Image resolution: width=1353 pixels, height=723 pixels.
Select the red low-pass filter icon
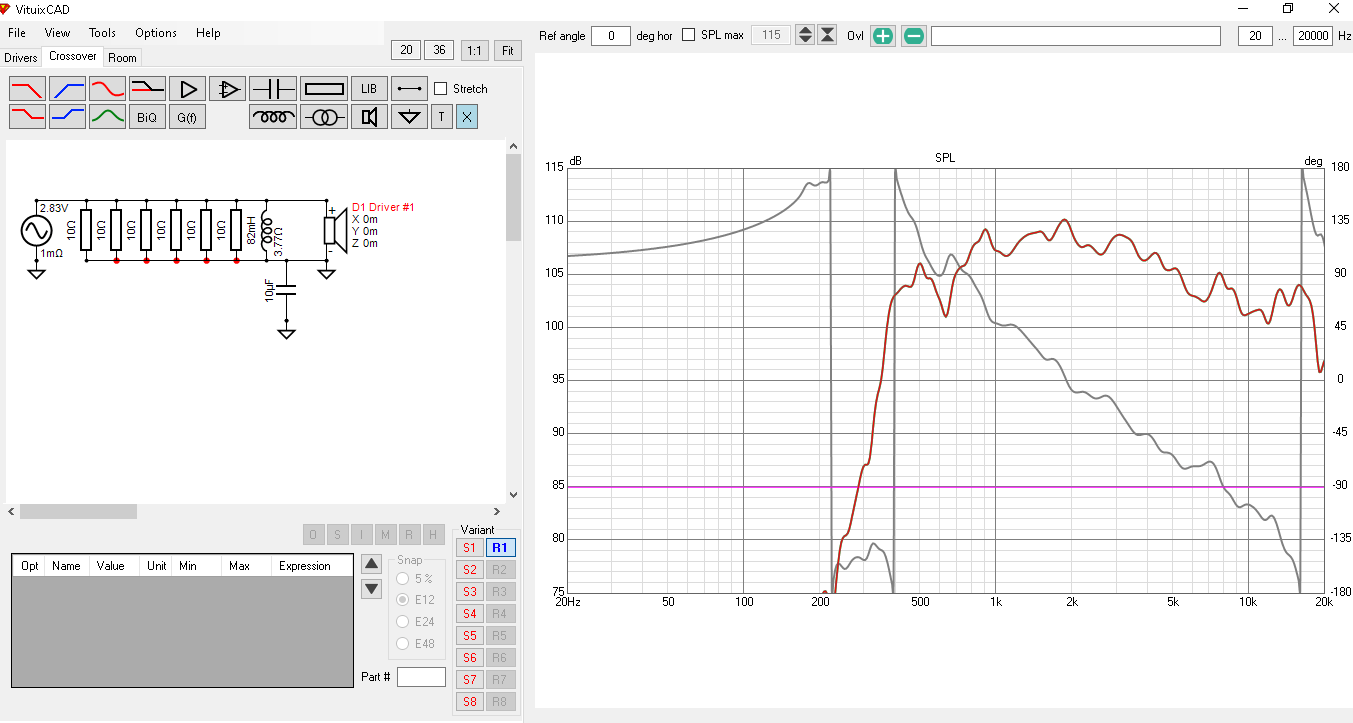point(27,88)
